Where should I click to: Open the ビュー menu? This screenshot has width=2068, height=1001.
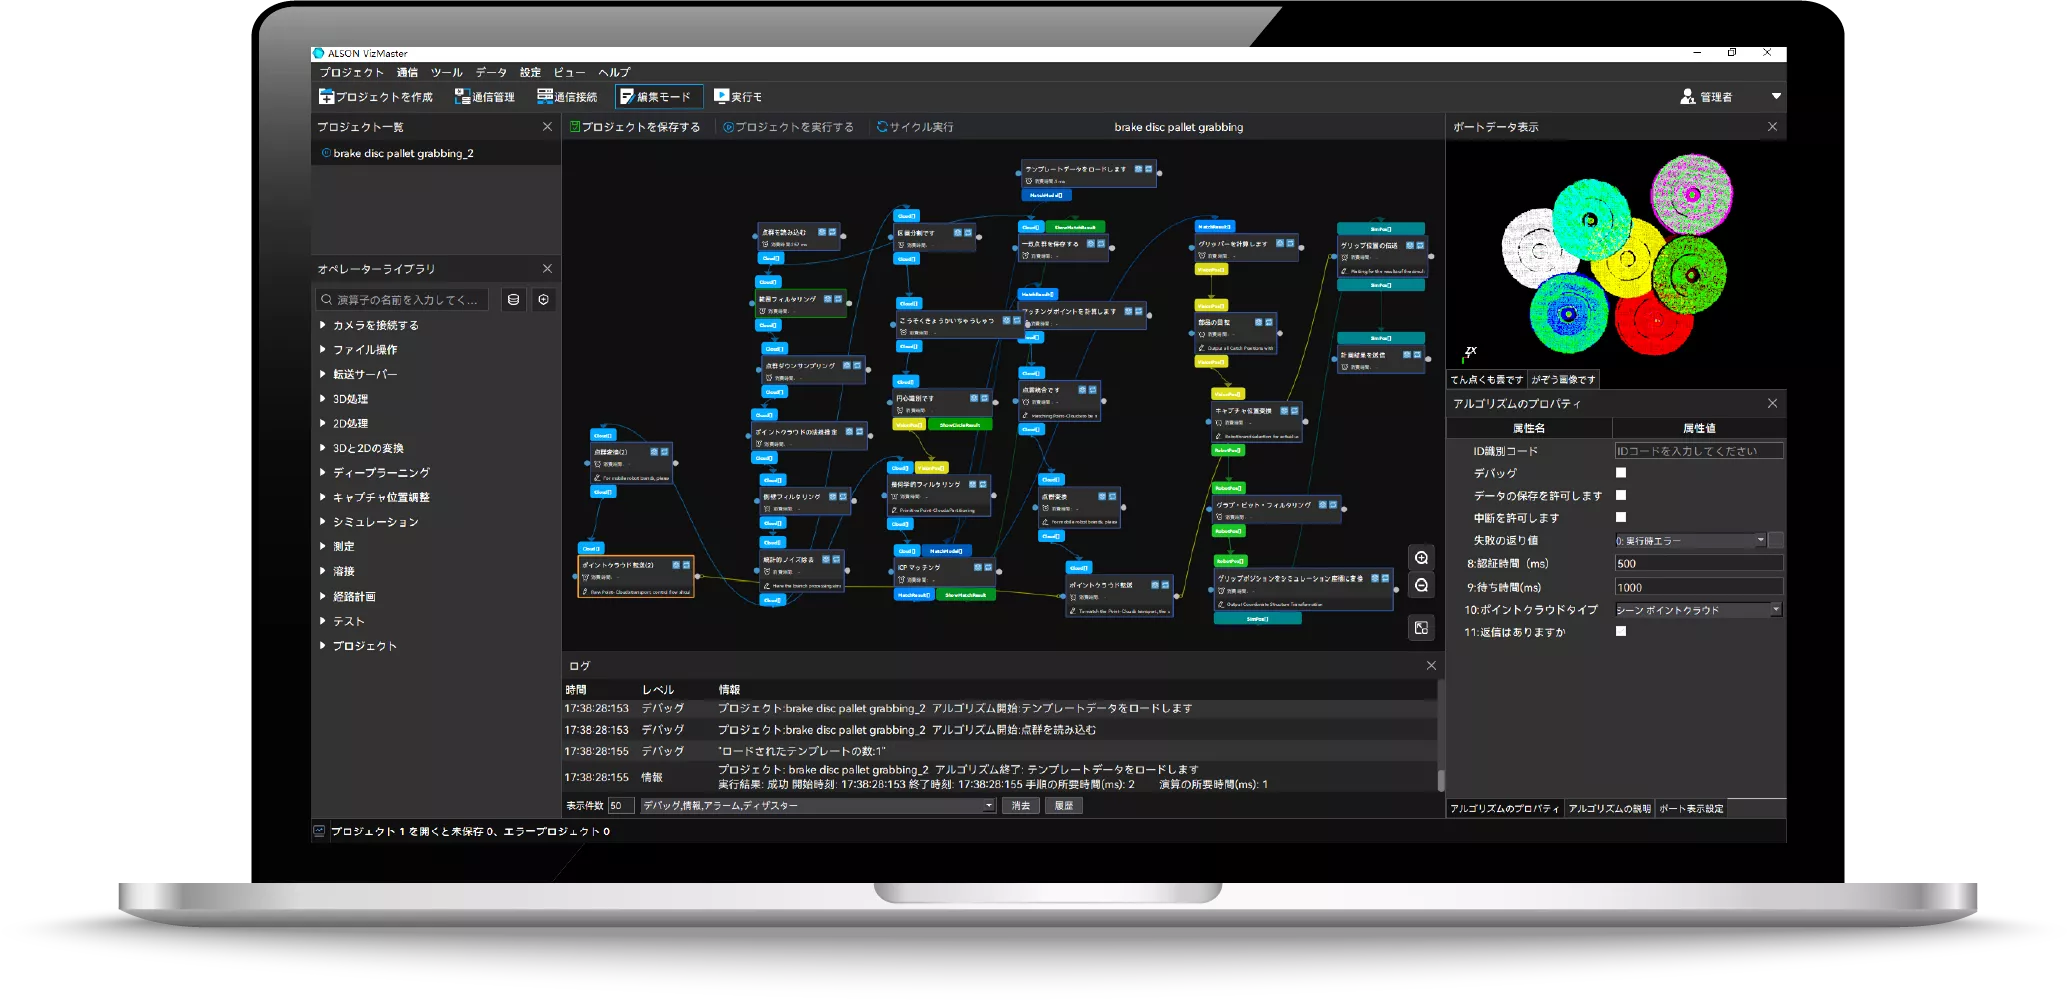tap(569, 72)
